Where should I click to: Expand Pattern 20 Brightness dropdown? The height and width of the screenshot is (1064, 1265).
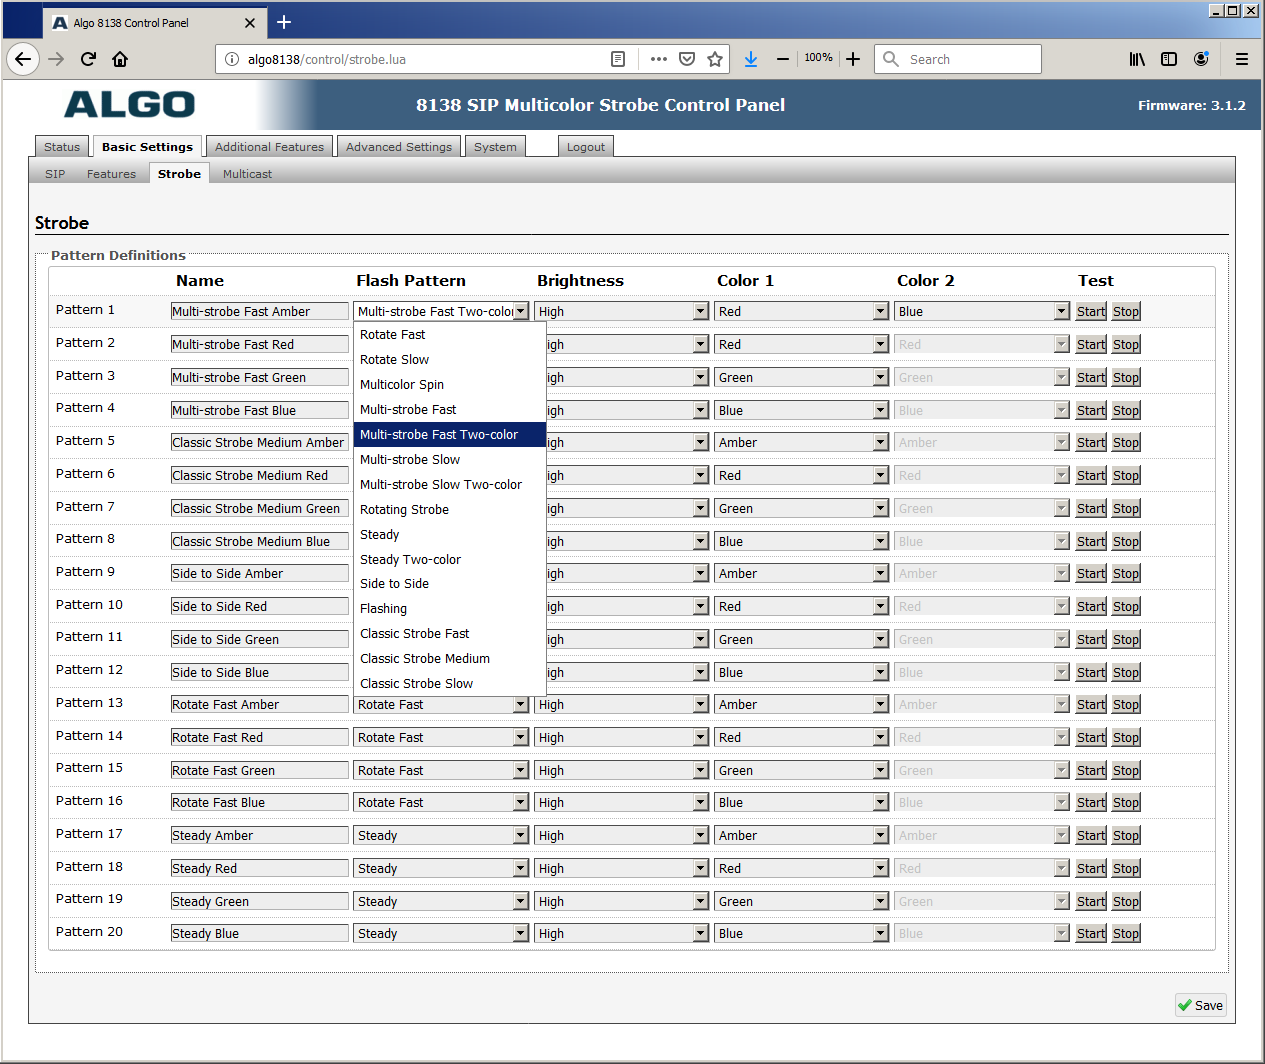pyautogui.click(x=621, y=934)
